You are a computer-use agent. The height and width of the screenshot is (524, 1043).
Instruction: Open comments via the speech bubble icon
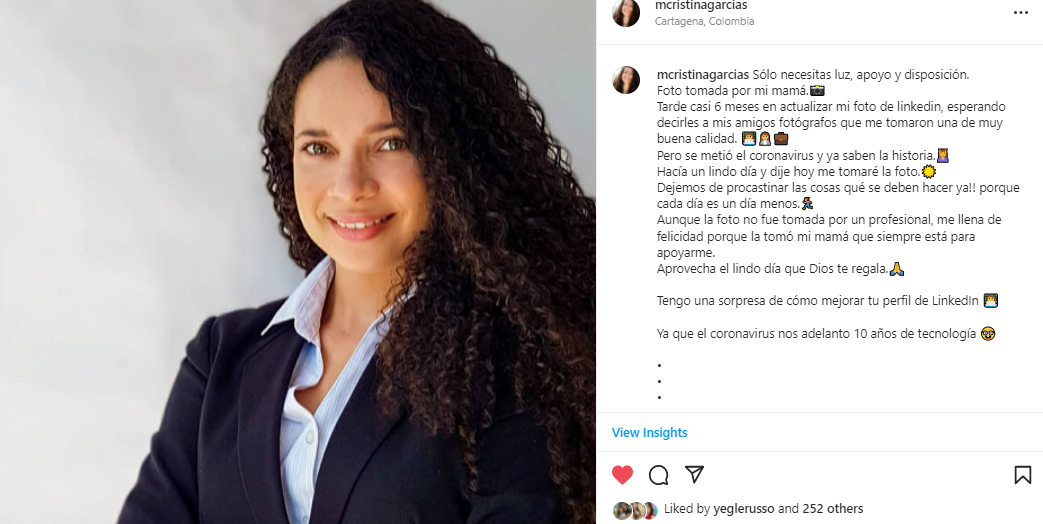point(659,475)
